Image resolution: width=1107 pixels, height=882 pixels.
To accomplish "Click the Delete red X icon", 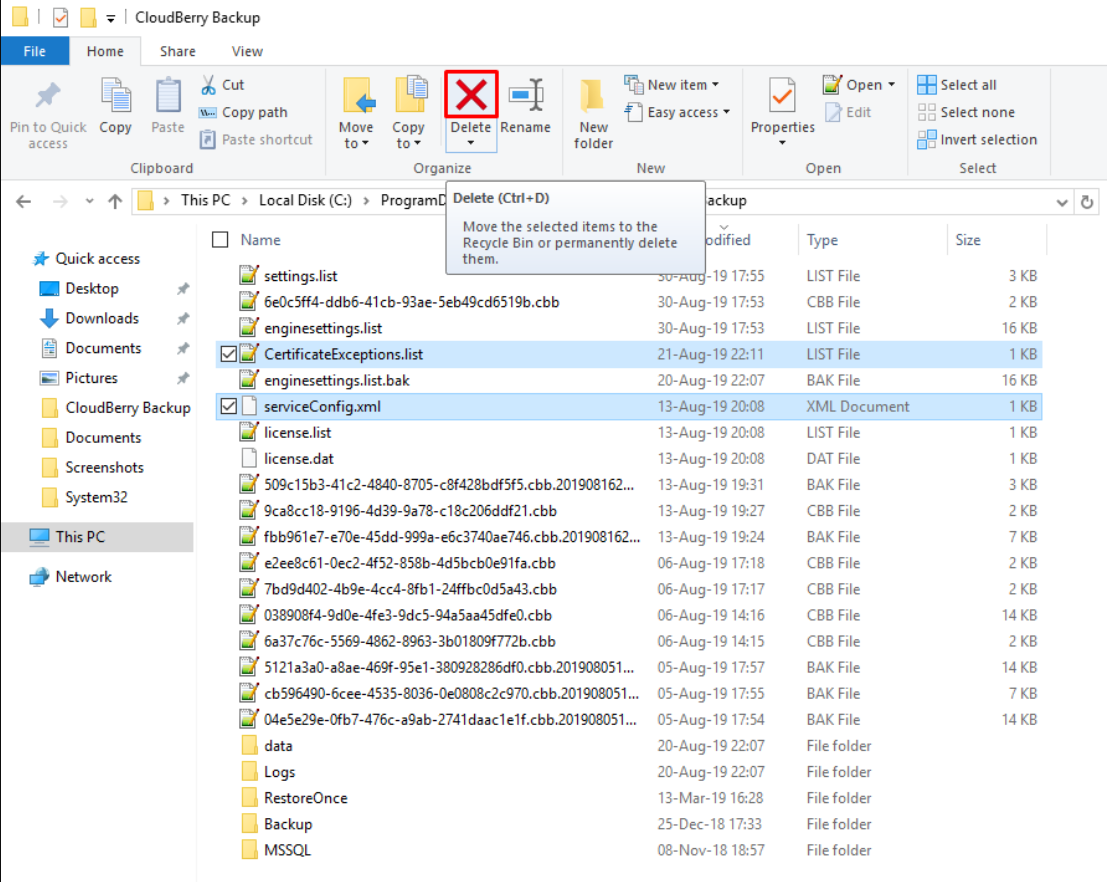I will pyautogui.click(x=471, y=95).
